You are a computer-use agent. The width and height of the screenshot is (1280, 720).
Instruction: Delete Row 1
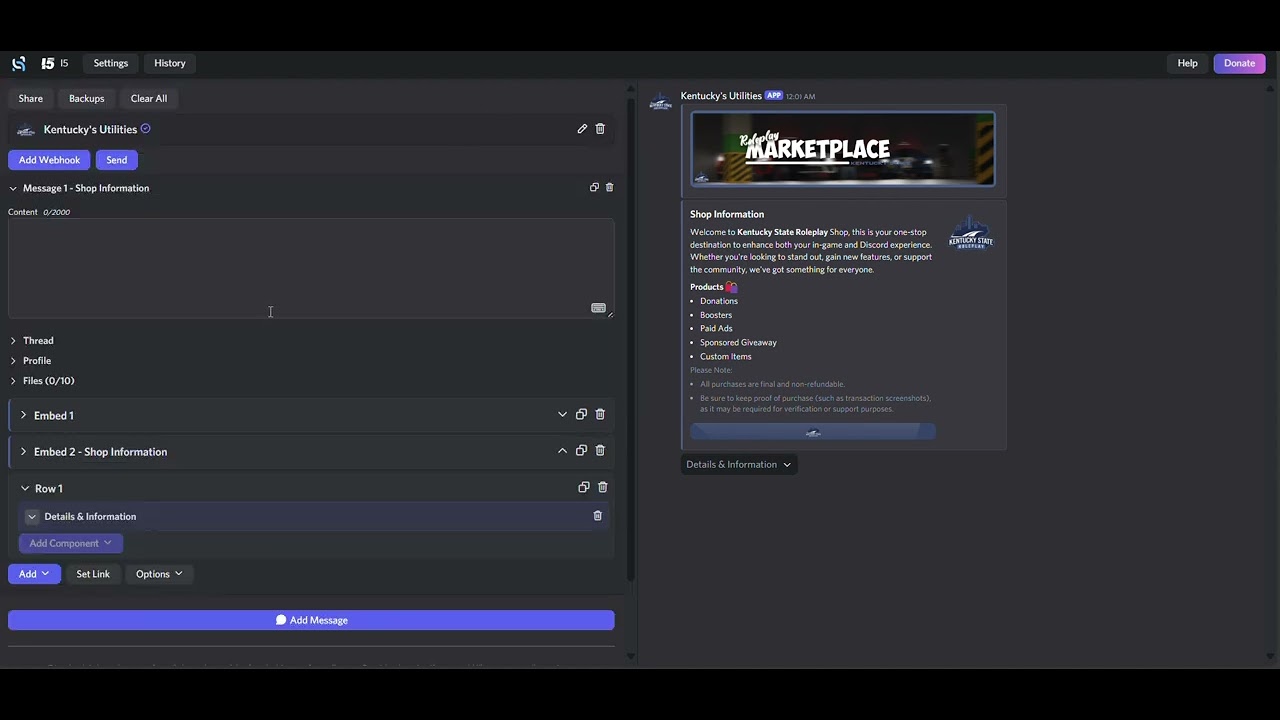(x=602, y=487)
